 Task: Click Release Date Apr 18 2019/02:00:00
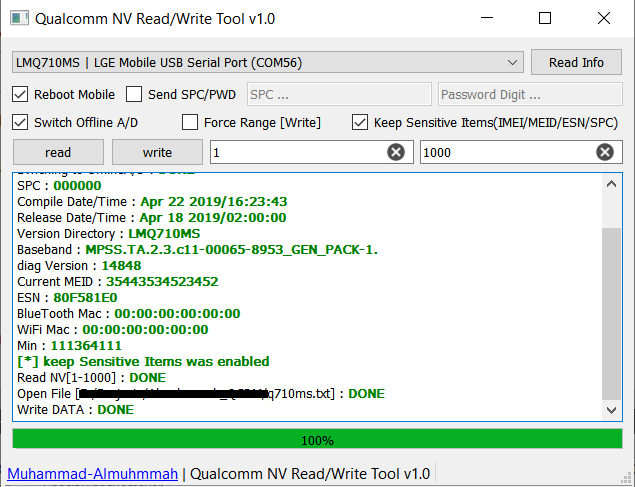[x=213, y=217]
